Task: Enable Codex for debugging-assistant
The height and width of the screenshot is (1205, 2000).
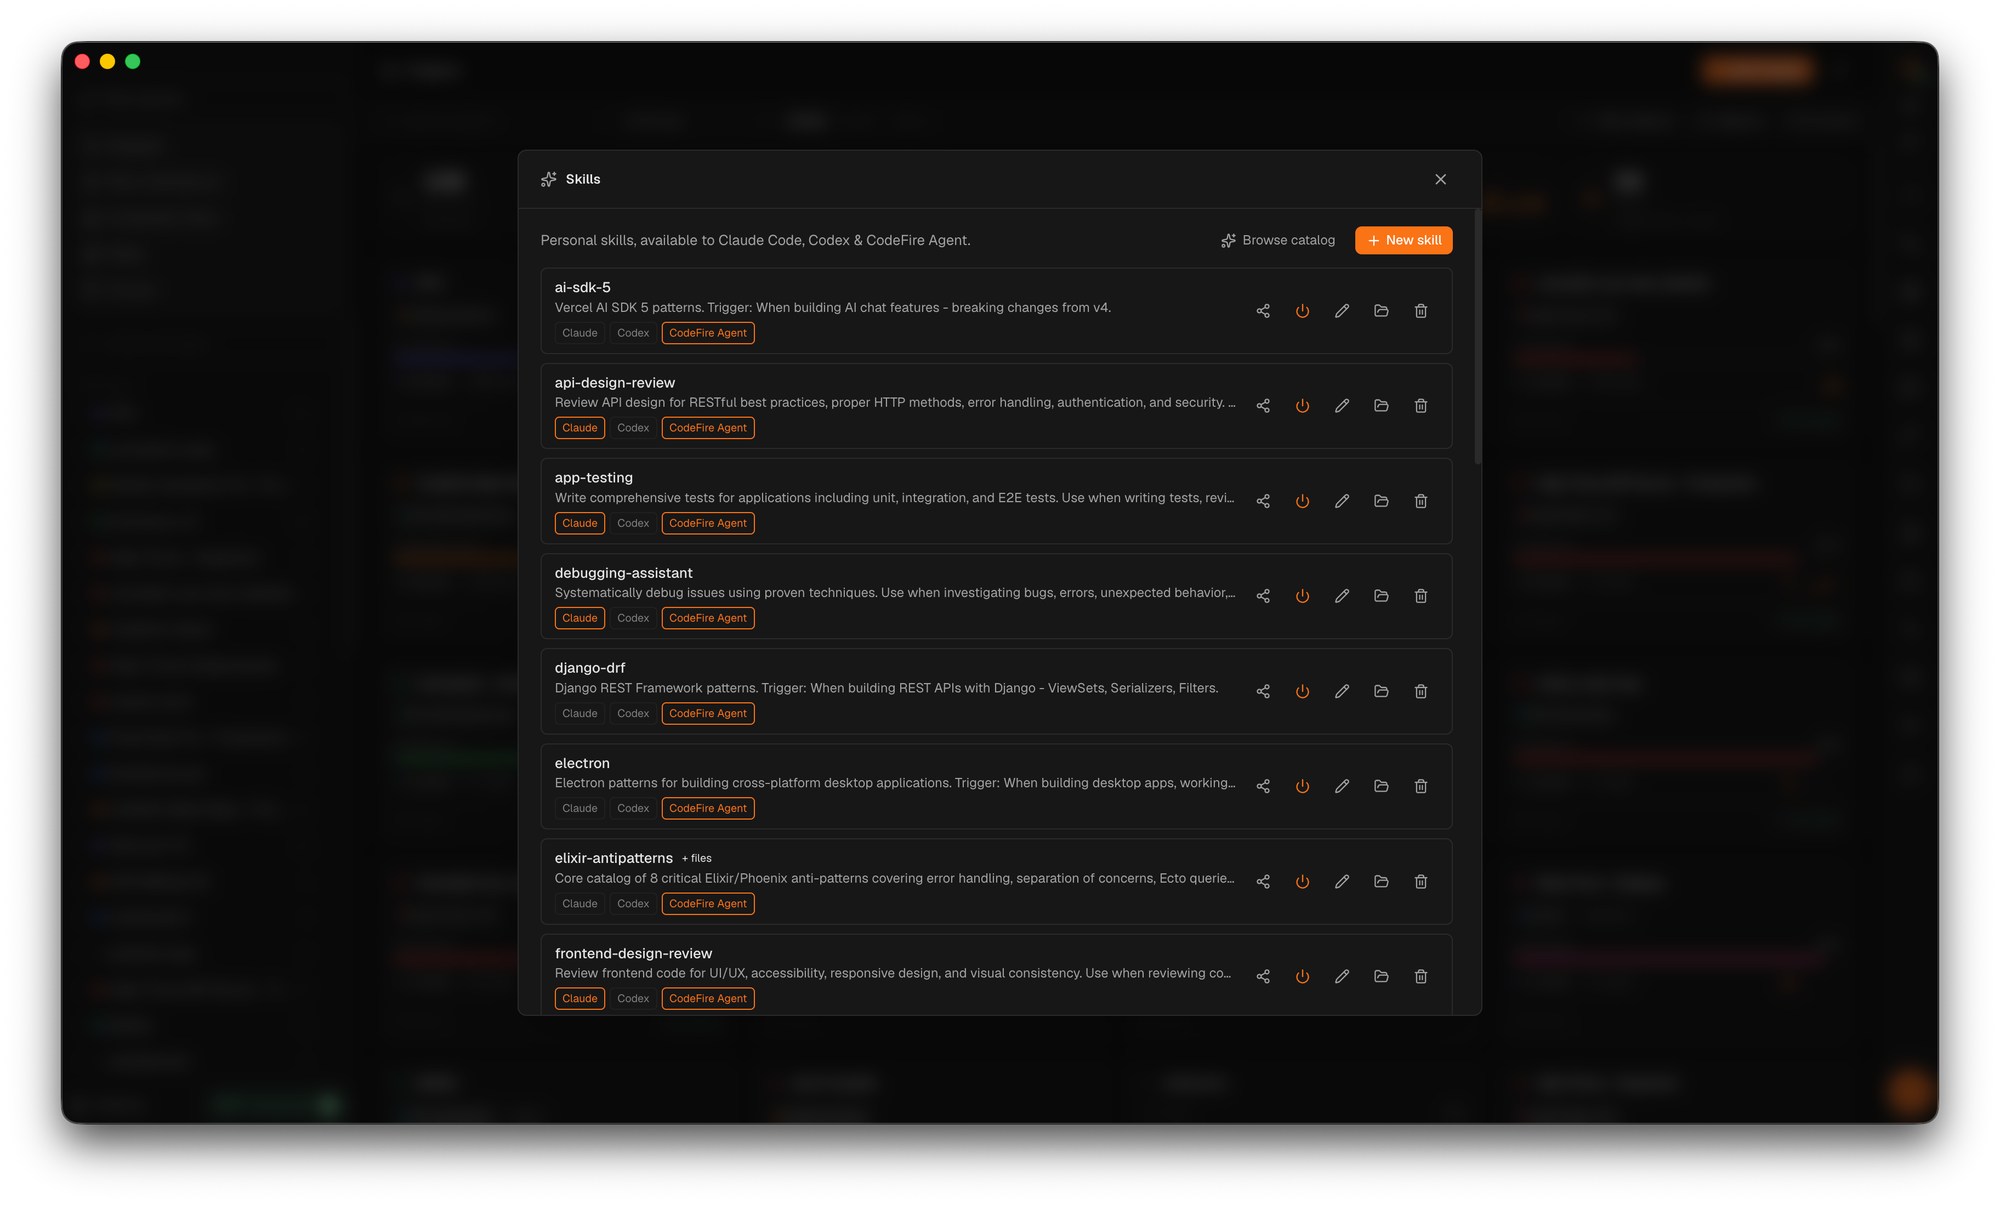Action: coord(633,618)
